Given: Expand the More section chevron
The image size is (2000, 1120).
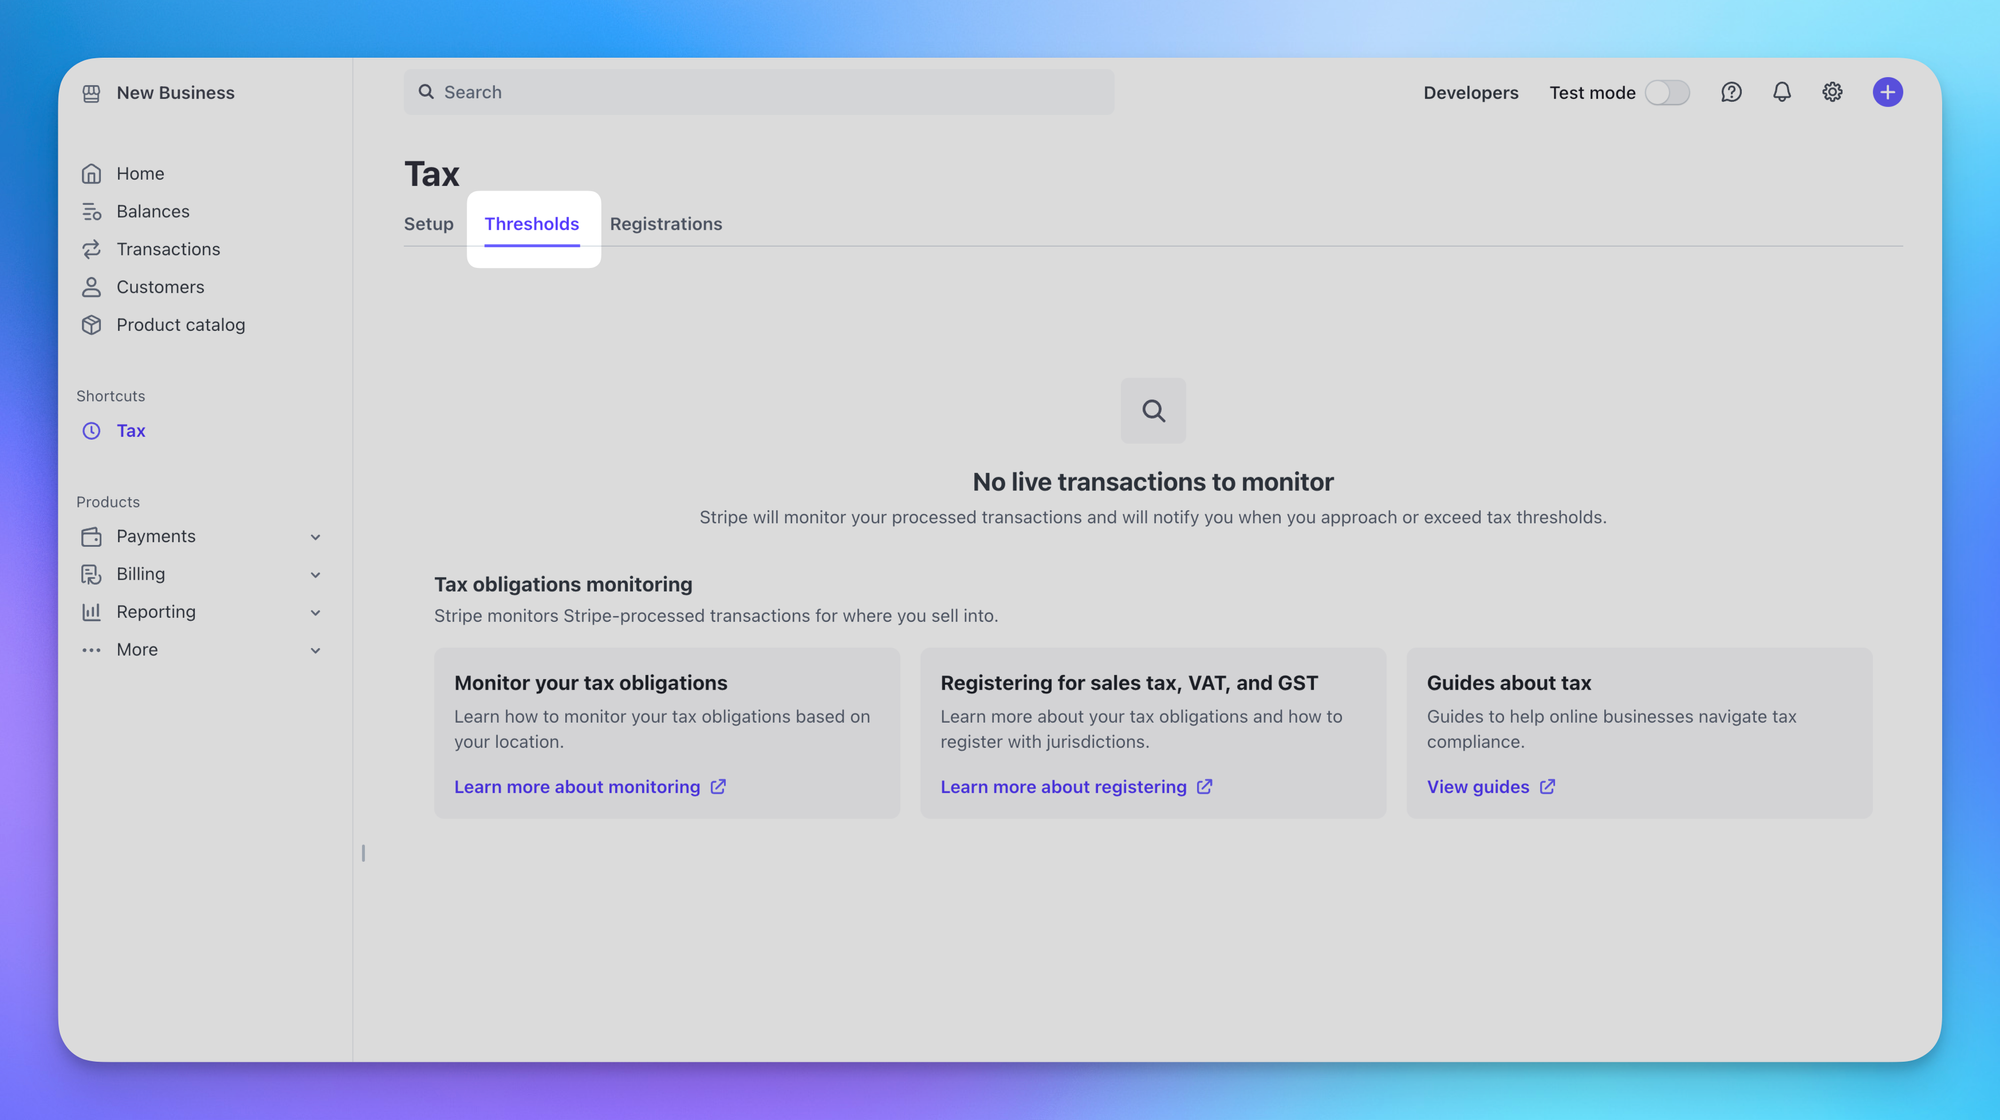Looking at the screenshot, I should [x=315, y=651].
